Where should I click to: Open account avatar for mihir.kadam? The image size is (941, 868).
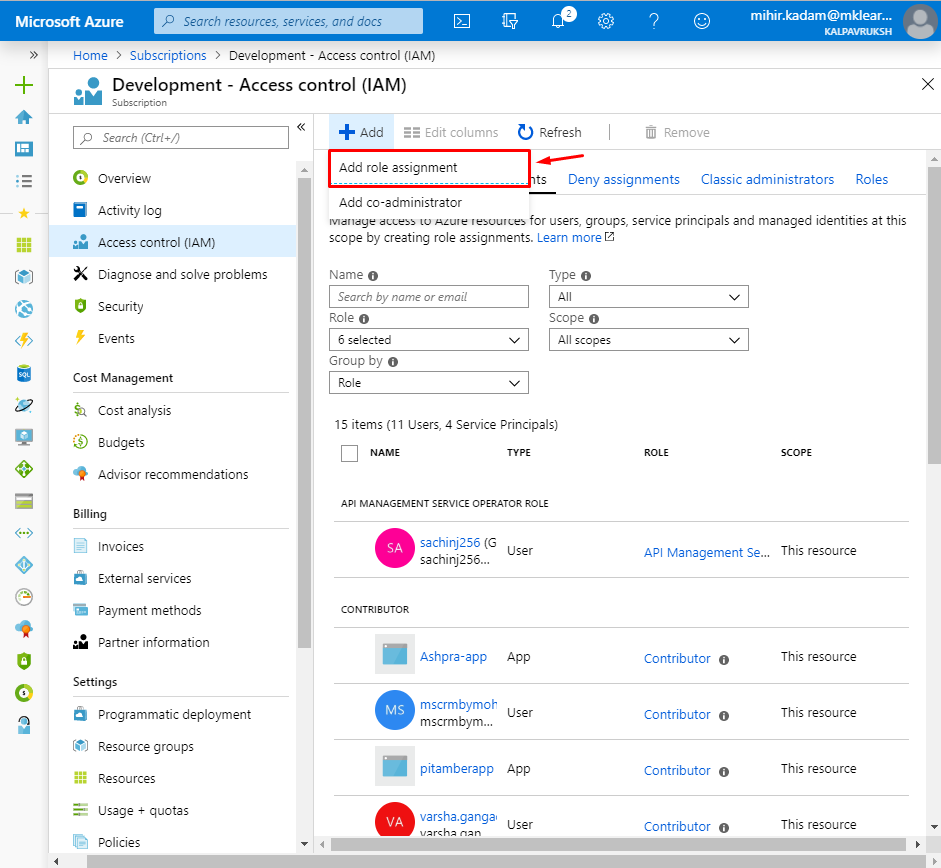pyautogui.click(x=919, y=22)
